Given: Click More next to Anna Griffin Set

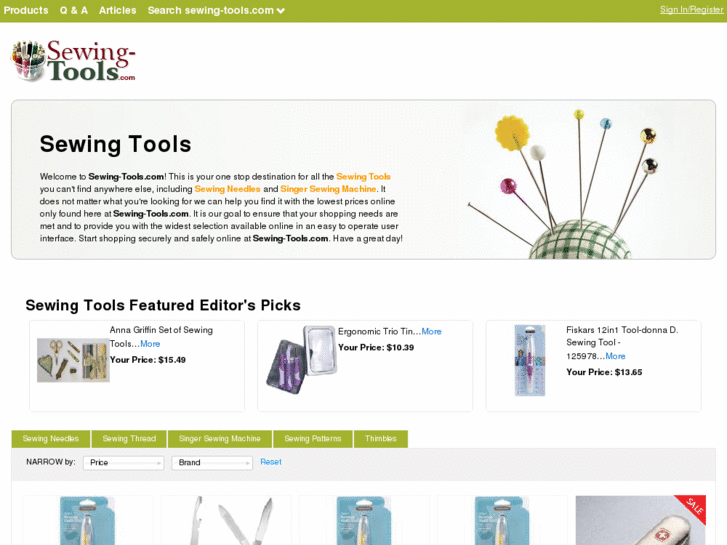Looking at the screenshot, I should [x=150, y=344].
